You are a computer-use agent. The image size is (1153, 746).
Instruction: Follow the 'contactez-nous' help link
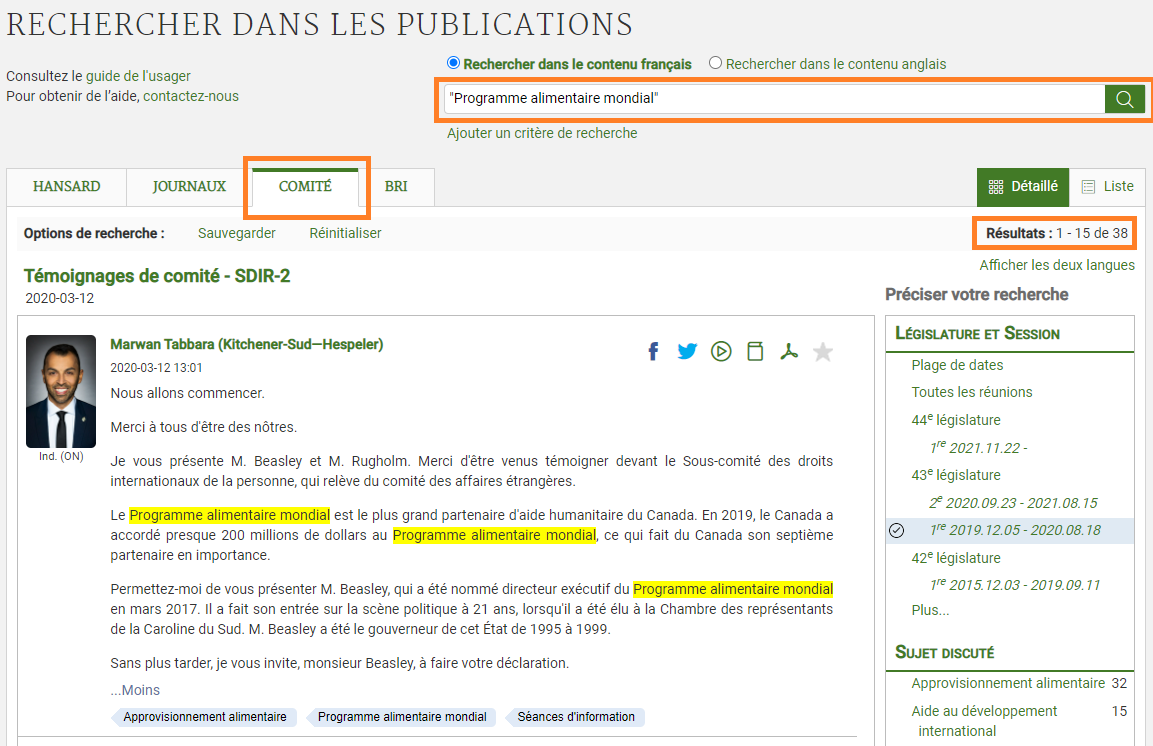[191, 96]
